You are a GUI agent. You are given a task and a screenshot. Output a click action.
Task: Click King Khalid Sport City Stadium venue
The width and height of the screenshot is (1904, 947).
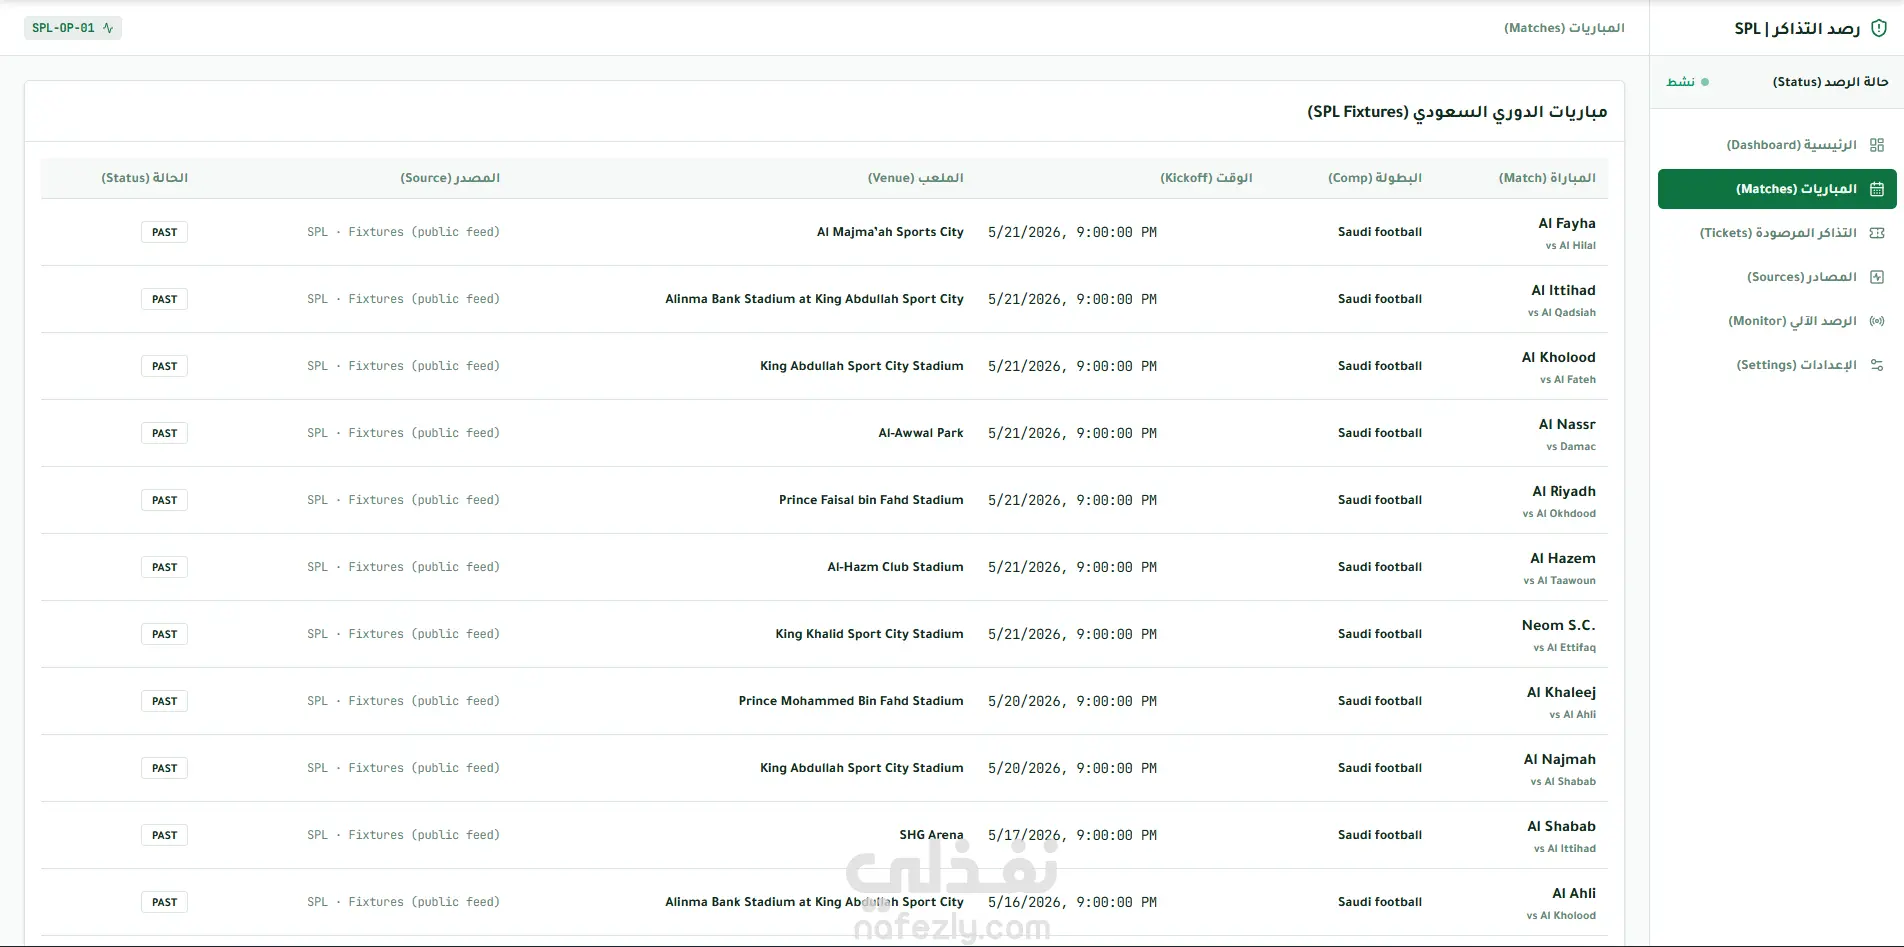[x=869, y=634]
